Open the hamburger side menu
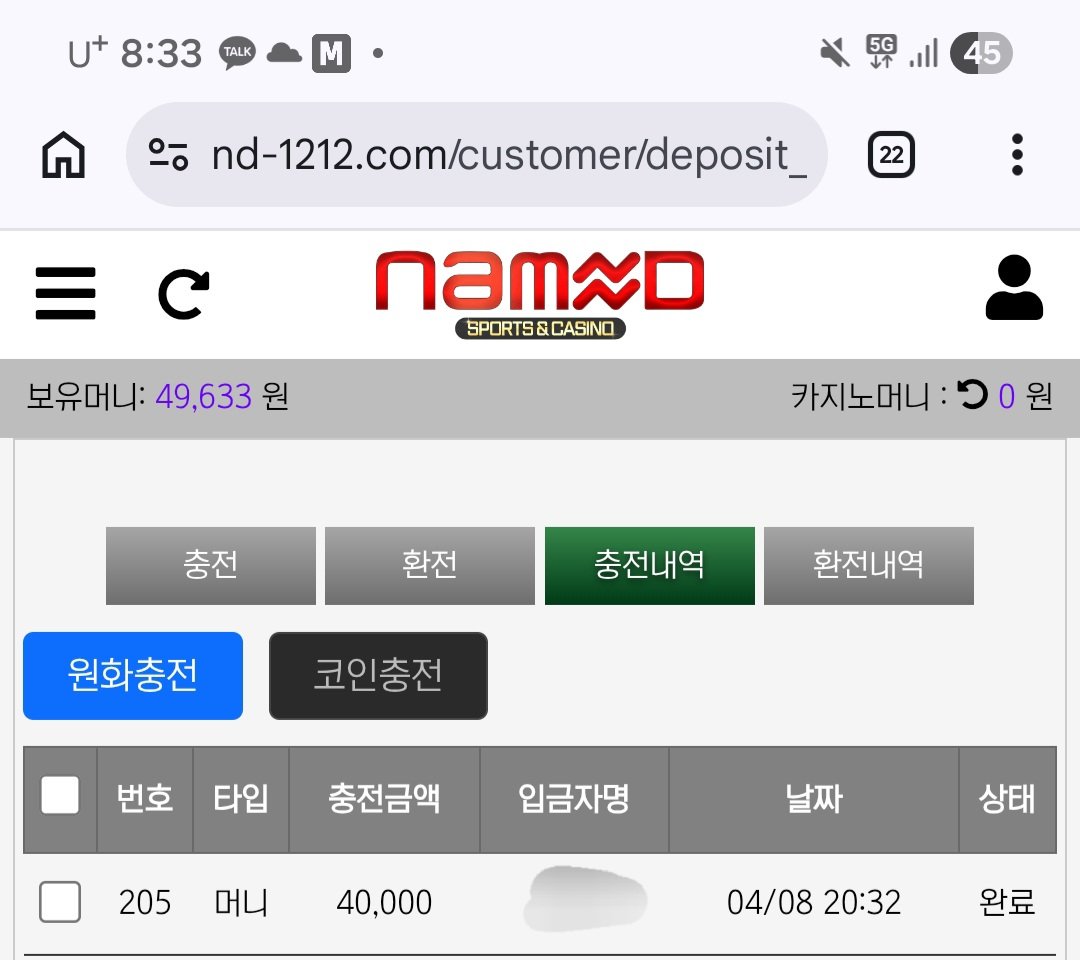The width and height of the screenshot is (1080, 960). coord(65,293)
